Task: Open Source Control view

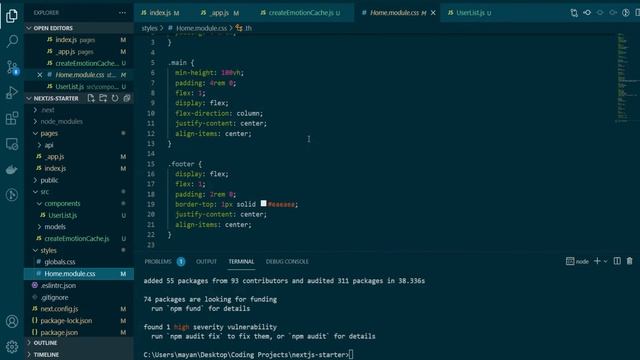Action: [12, 67]
